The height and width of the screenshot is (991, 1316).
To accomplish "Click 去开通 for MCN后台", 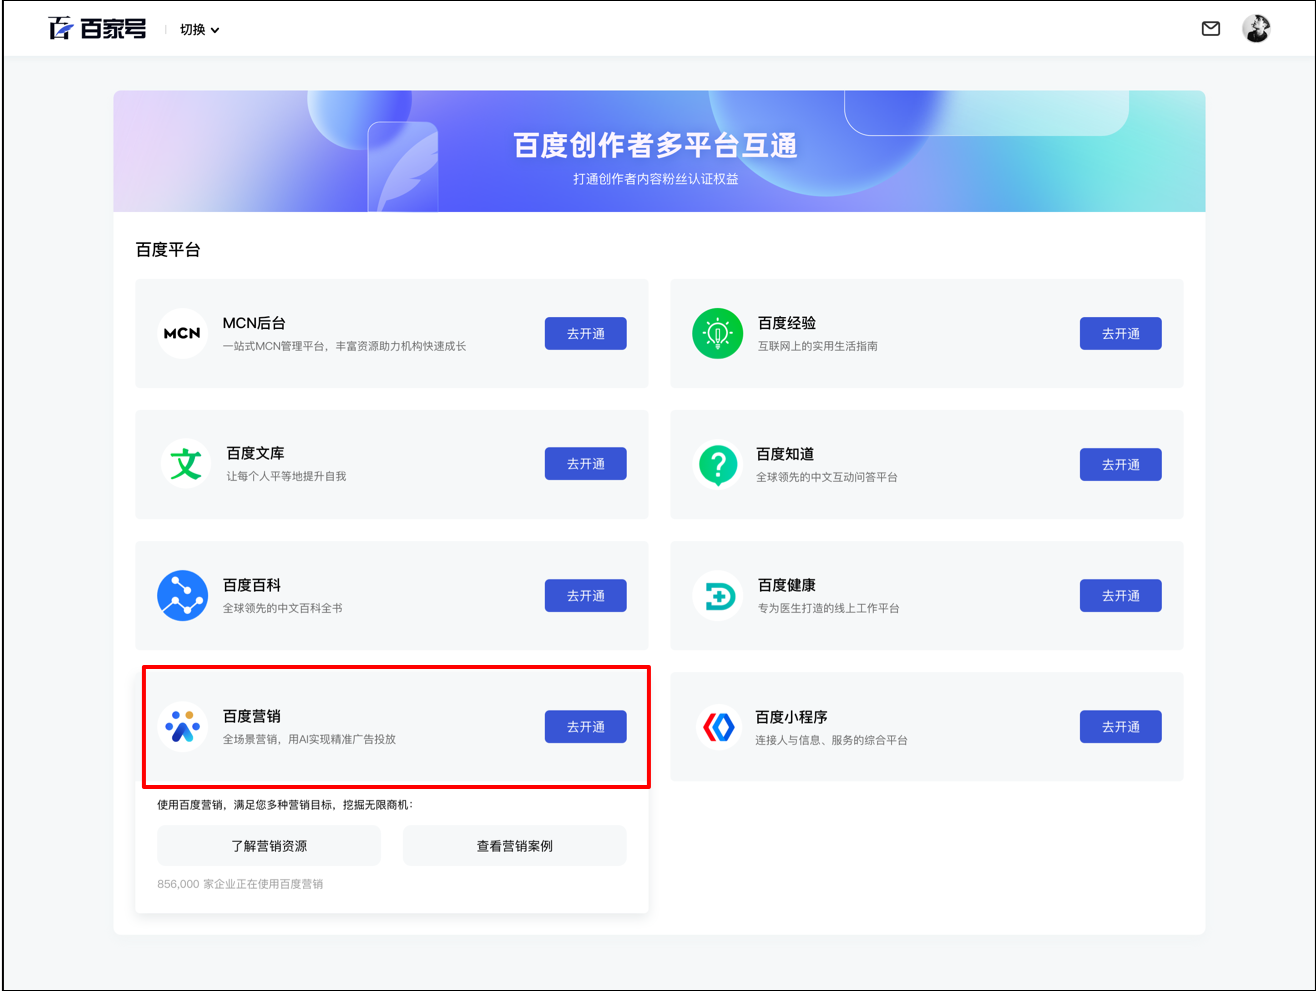I will [586, 333].
